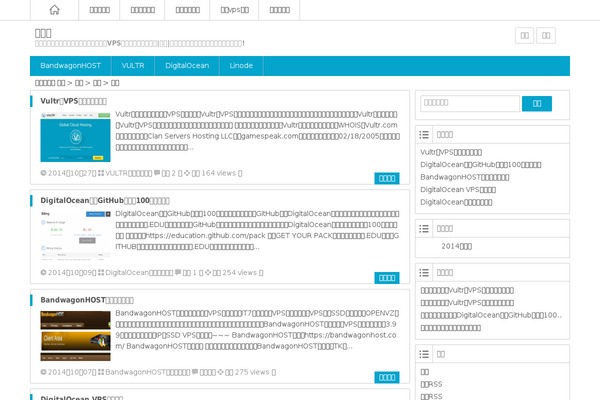Click '275 views' text on the BandwagonHOST post
The width and height of the screenshot is (600, 400).
pyautogui.click(x=252, y=372)
